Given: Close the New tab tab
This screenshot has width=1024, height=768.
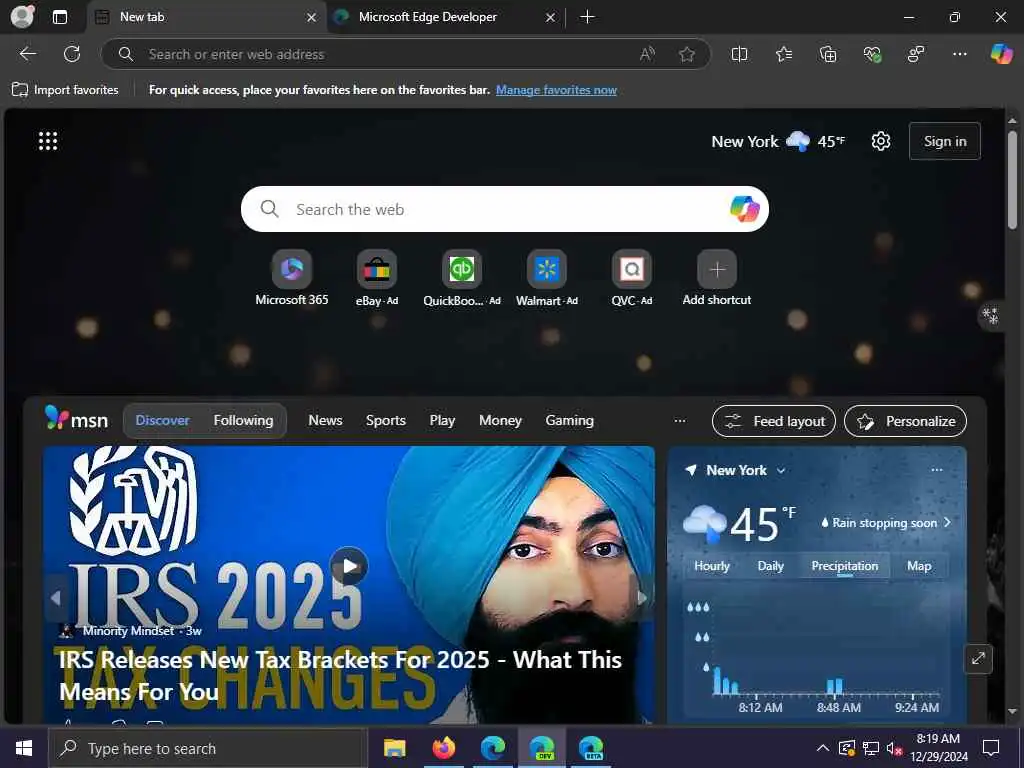Looking at the screenshot, I should coord(312,17).
